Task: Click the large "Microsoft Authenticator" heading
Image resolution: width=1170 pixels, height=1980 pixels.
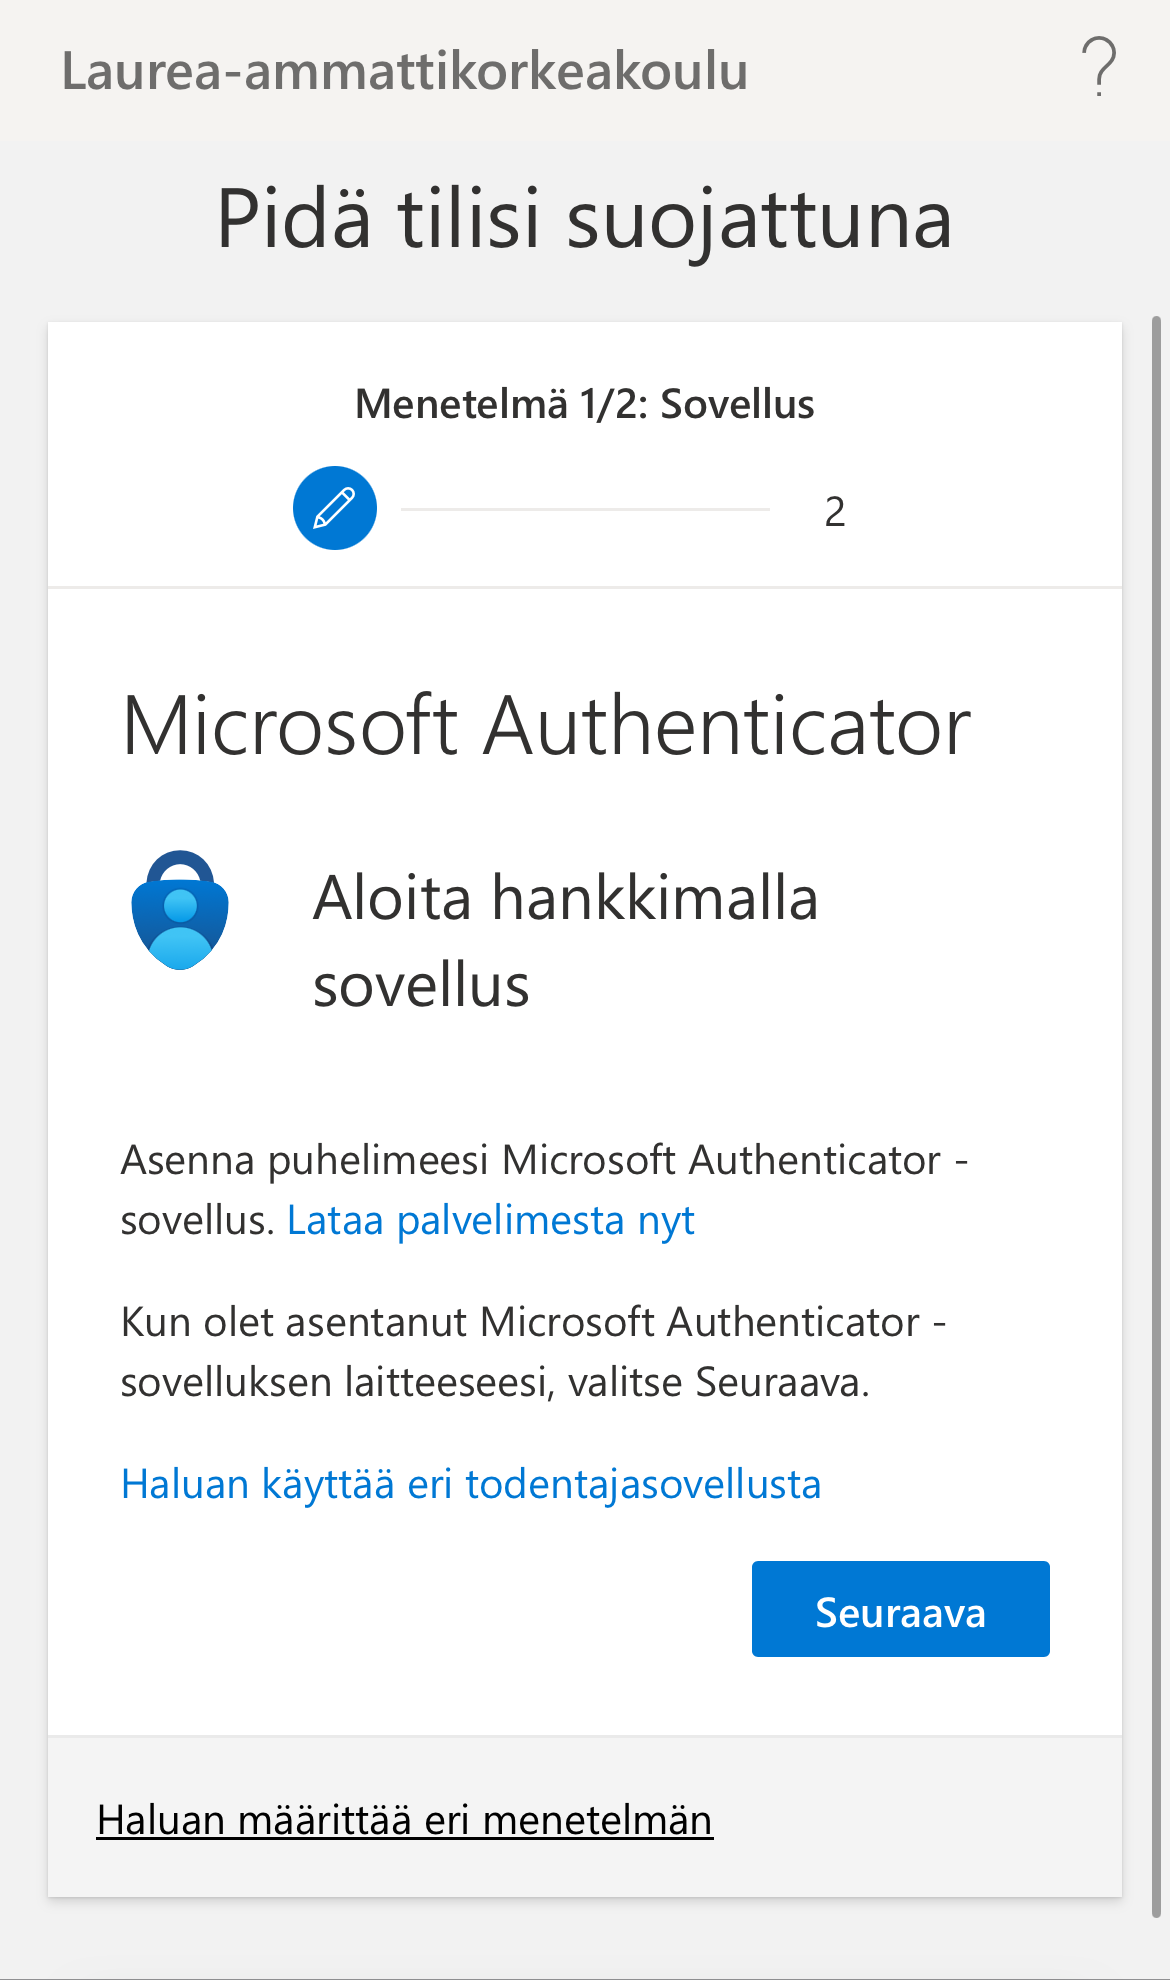Action: 546,726
